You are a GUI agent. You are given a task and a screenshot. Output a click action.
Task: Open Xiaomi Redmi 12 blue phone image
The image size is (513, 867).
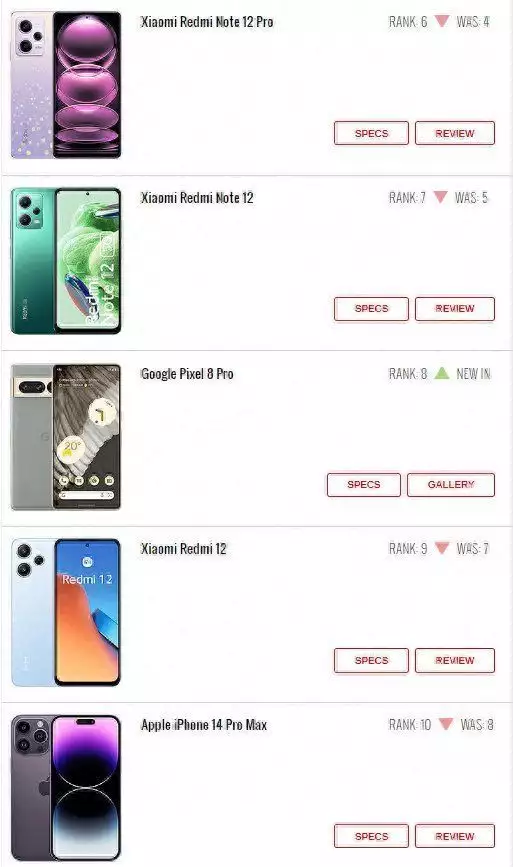pyautogui.click(x=66, y=612)
